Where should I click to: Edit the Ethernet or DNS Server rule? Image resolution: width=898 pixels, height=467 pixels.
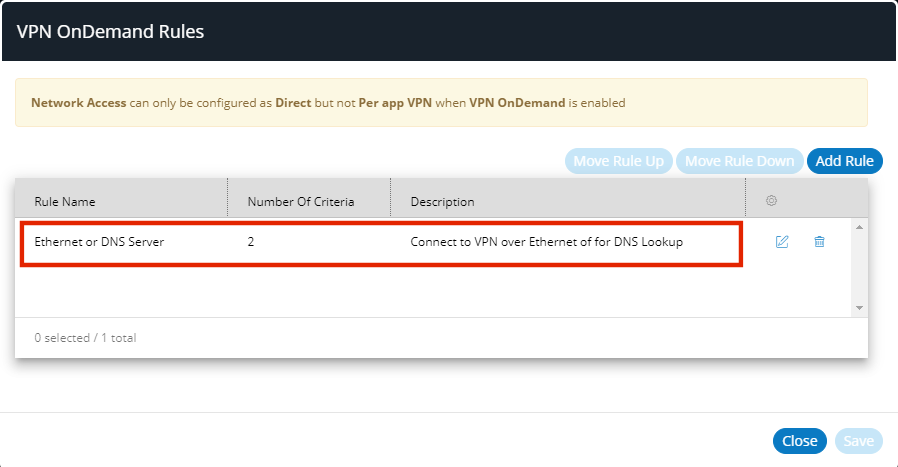click(782, 242)
